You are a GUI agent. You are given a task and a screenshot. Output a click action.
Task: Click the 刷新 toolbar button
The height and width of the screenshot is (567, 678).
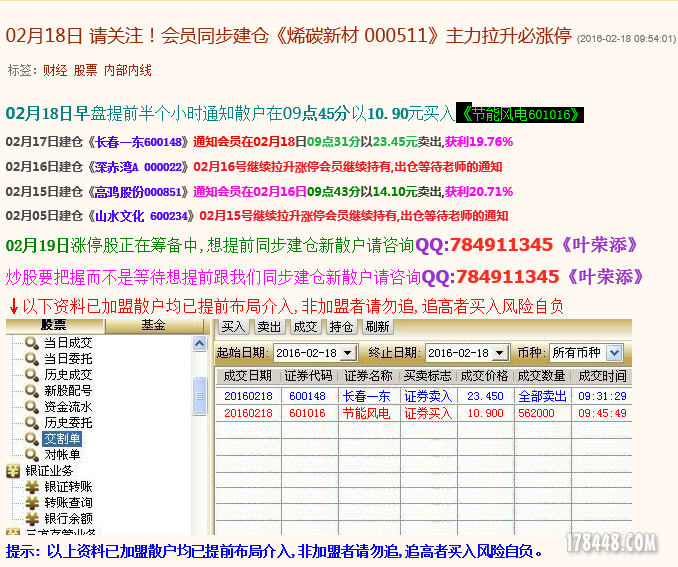377,327
